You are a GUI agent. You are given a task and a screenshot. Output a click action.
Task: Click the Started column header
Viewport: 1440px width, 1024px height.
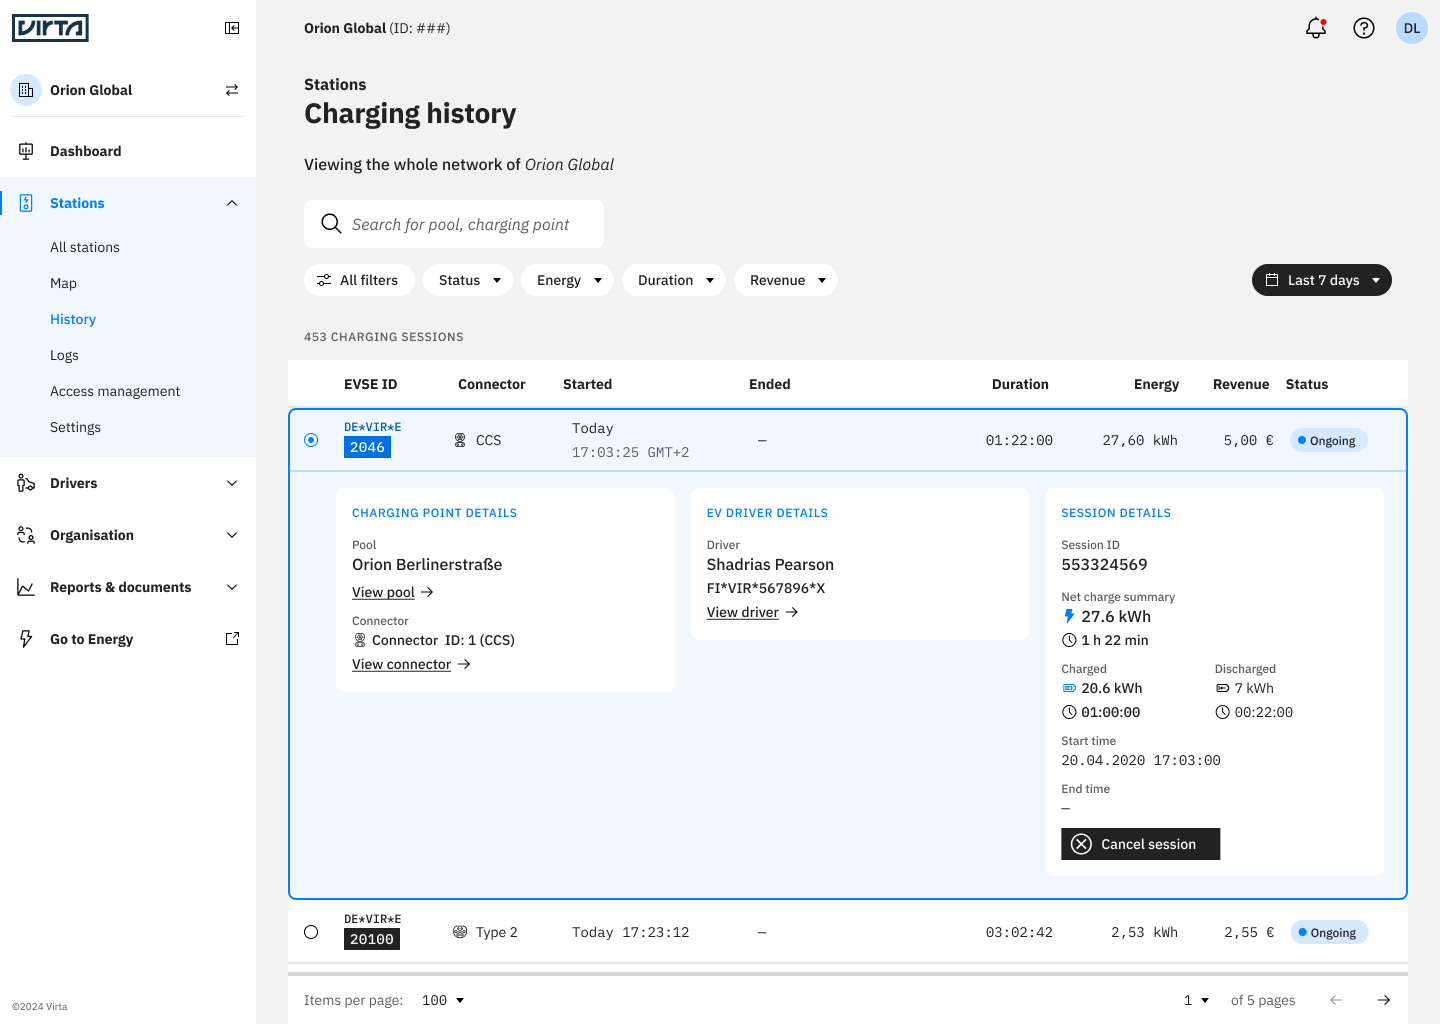tap(587, 384)
